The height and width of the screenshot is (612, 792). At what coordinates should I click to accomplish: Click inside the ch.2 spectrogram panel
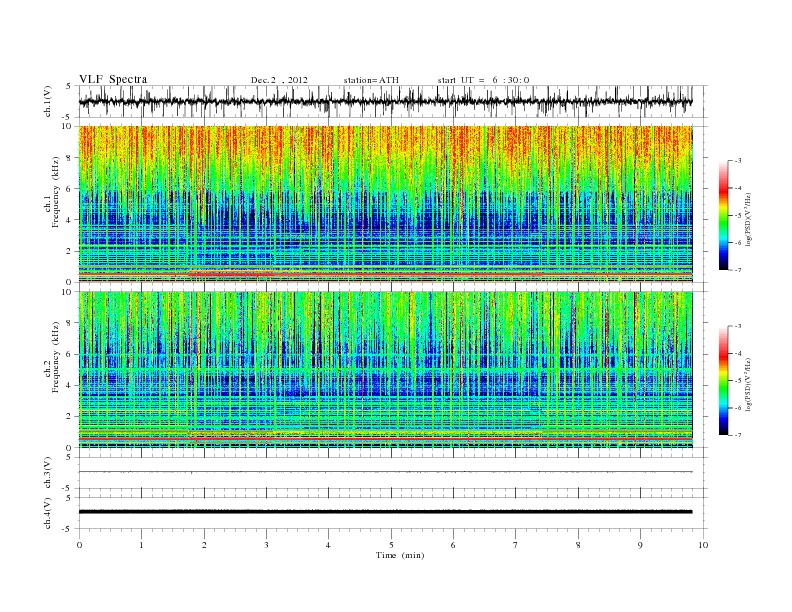[385, 370]
